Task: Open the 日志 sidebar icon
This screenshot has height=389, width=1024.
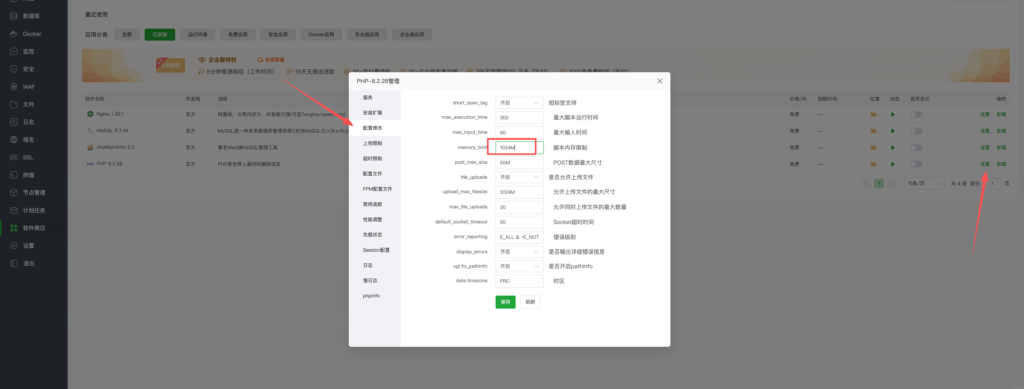Action: coord(14,122)
